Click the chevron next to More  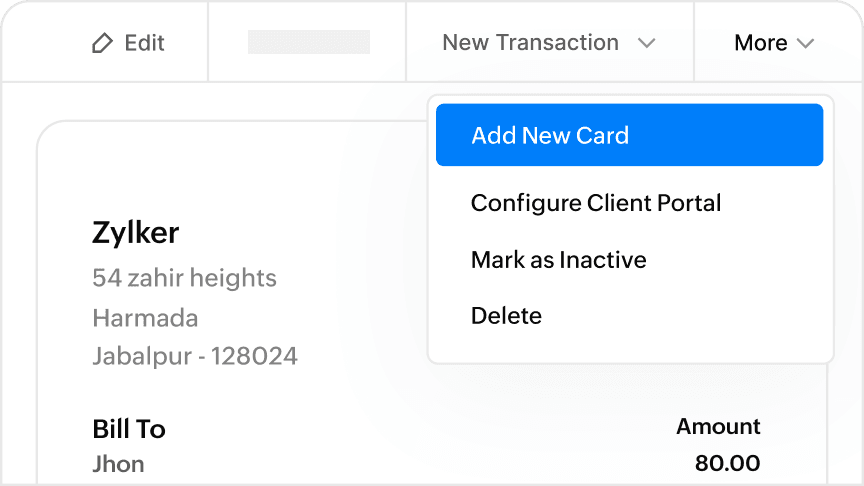pos(806,43)
